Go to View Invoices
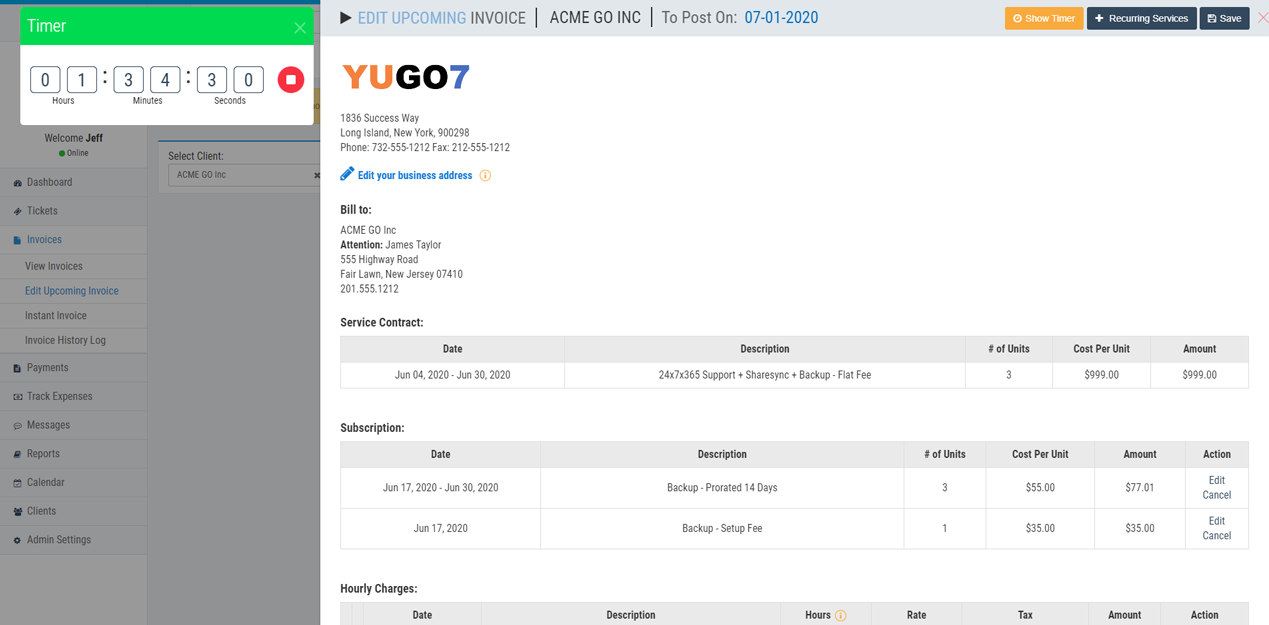 54,266
